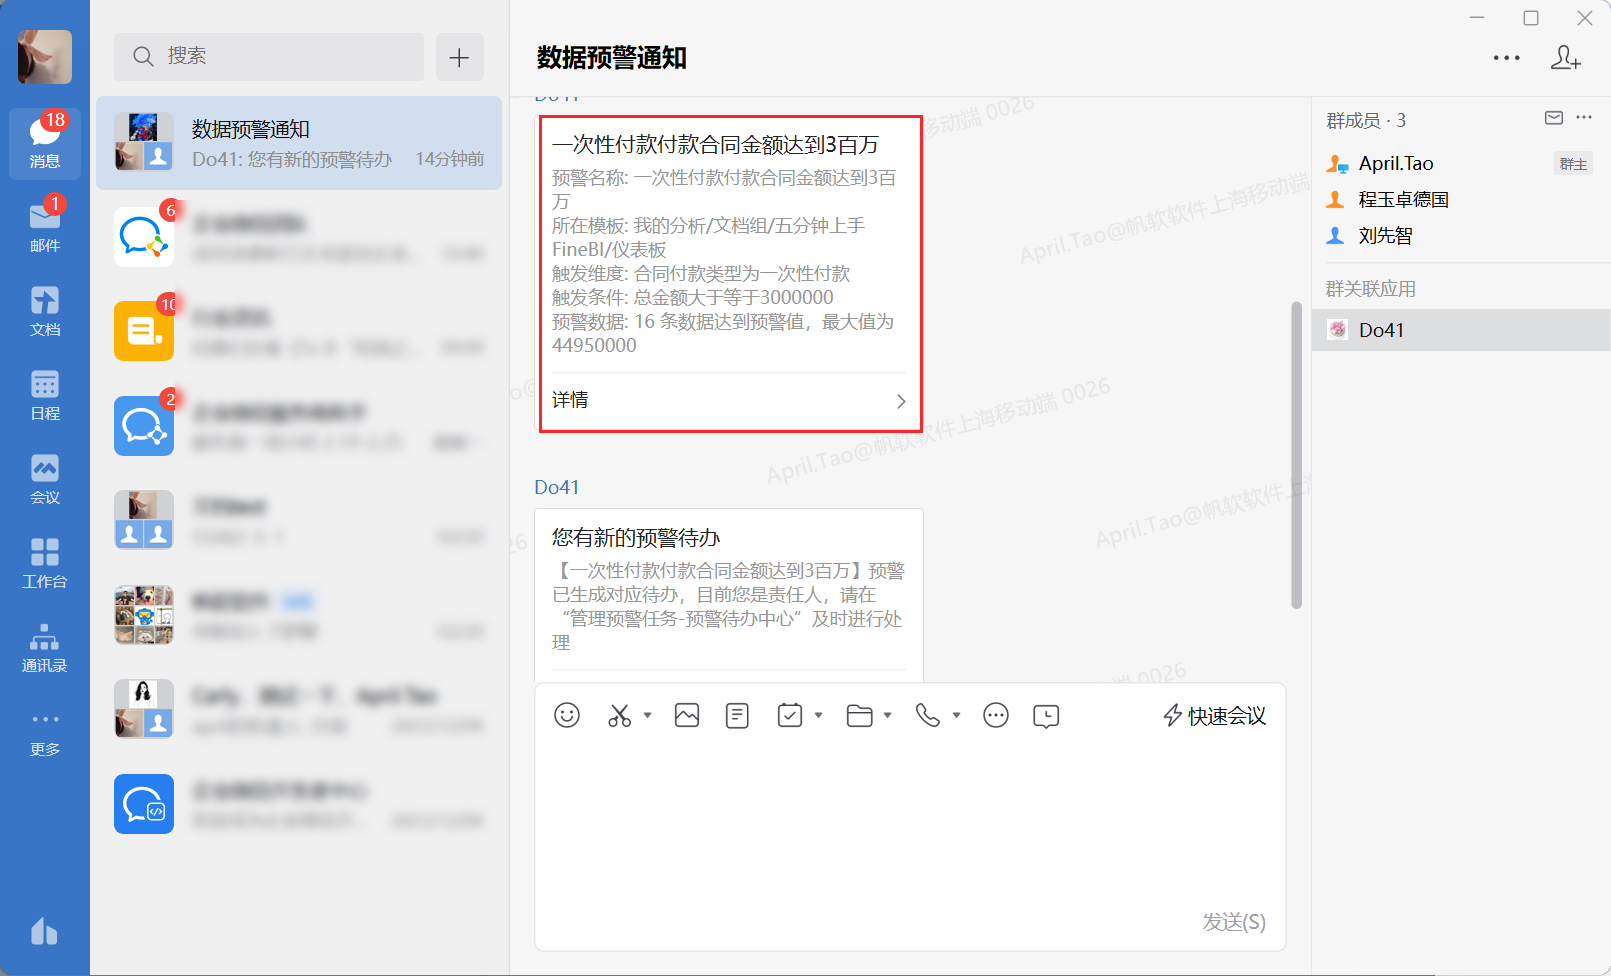
Task: Expand the dropdown arrow next to the phone icon
Action: pyautogui.click(x=956, y=715)
